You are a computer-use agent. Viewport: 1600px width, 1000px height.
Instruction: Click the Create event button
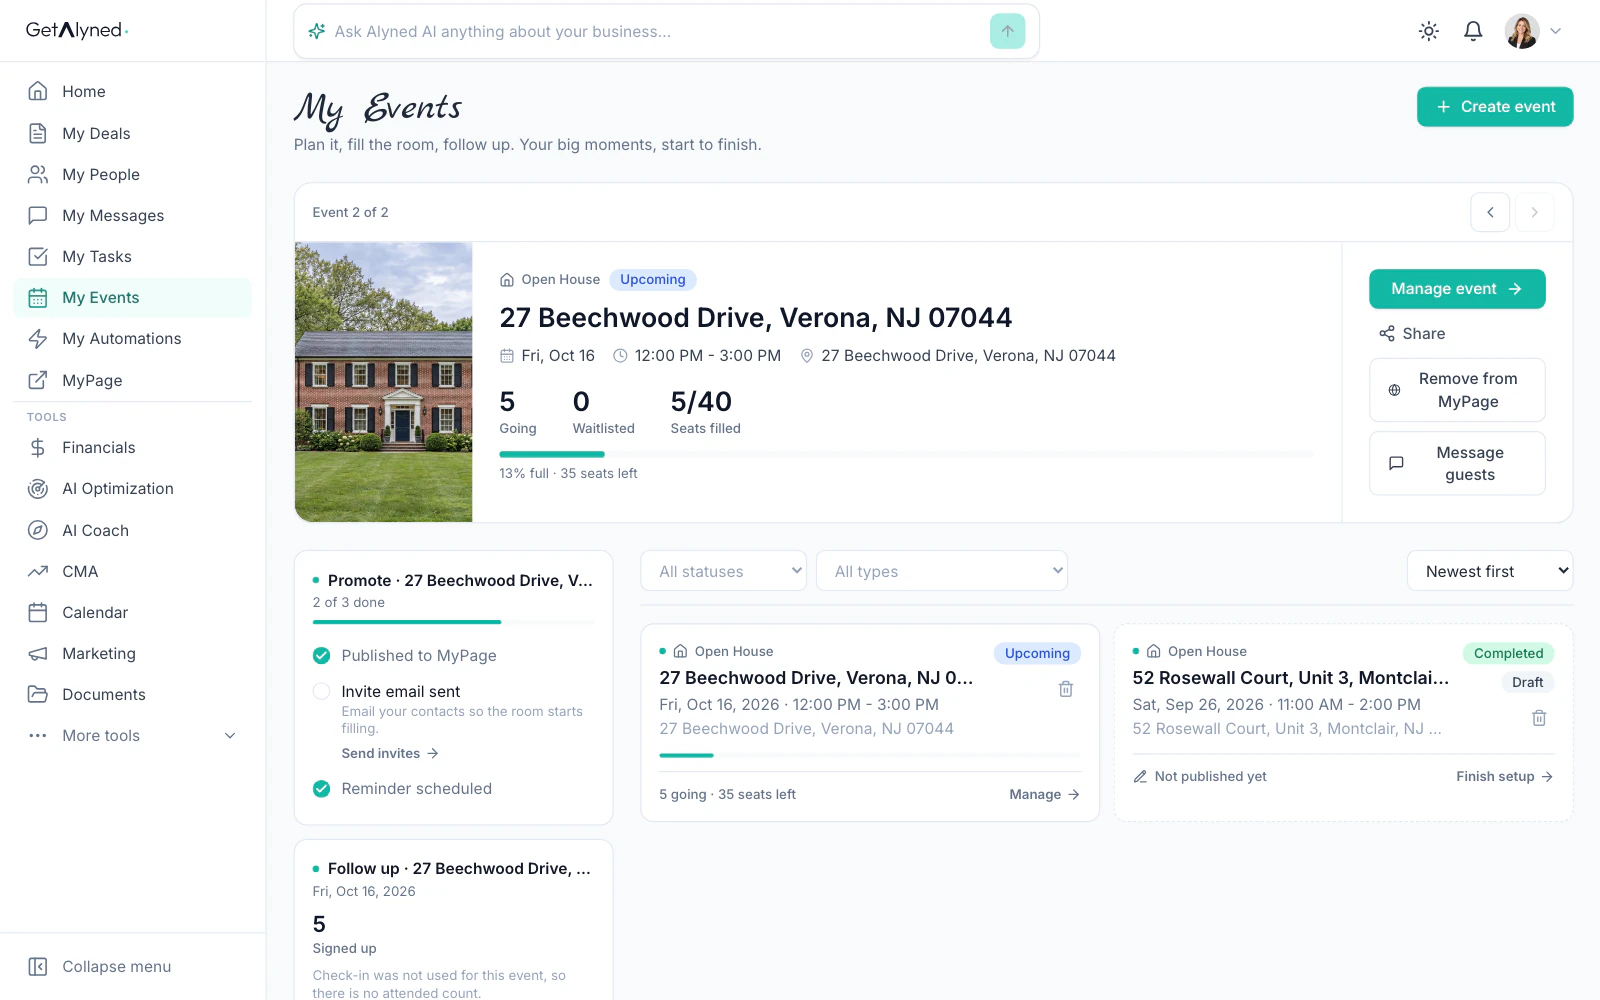click(1495, 107)
